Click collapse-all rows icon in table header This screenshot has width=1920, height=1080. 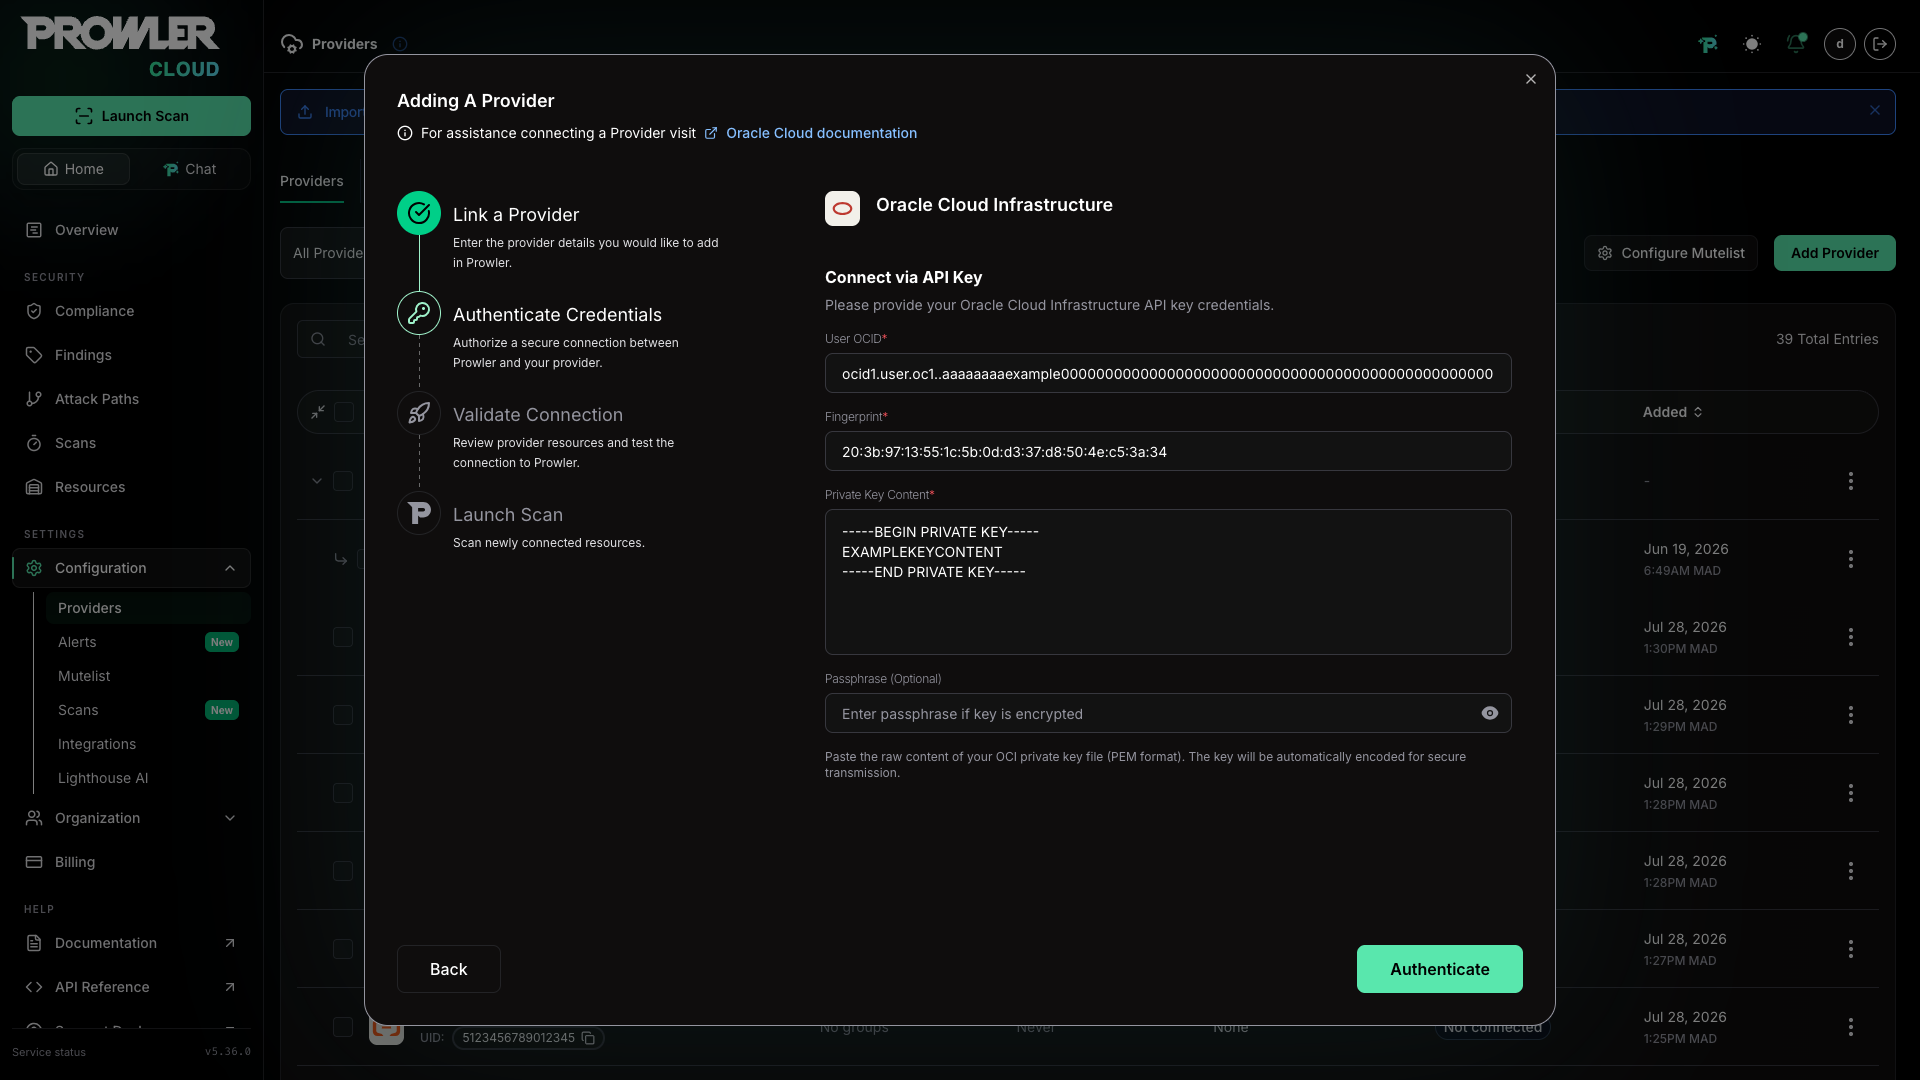318,412
